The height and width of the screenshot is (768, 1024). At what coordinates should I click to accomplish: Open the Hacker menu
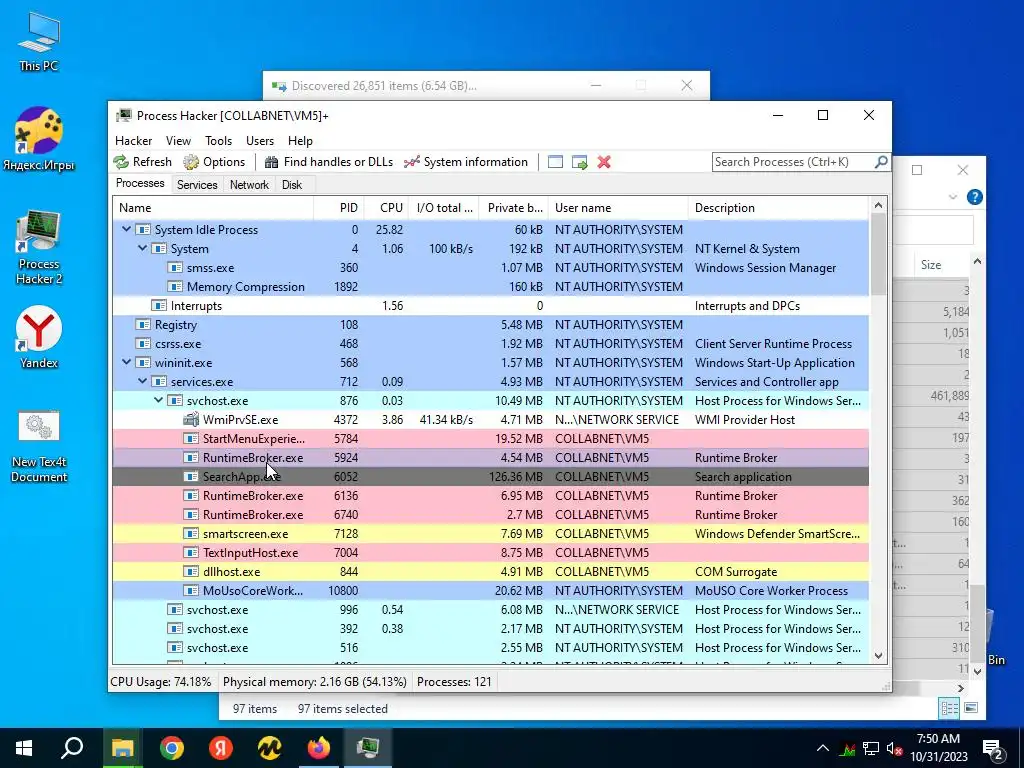point(133,140)
